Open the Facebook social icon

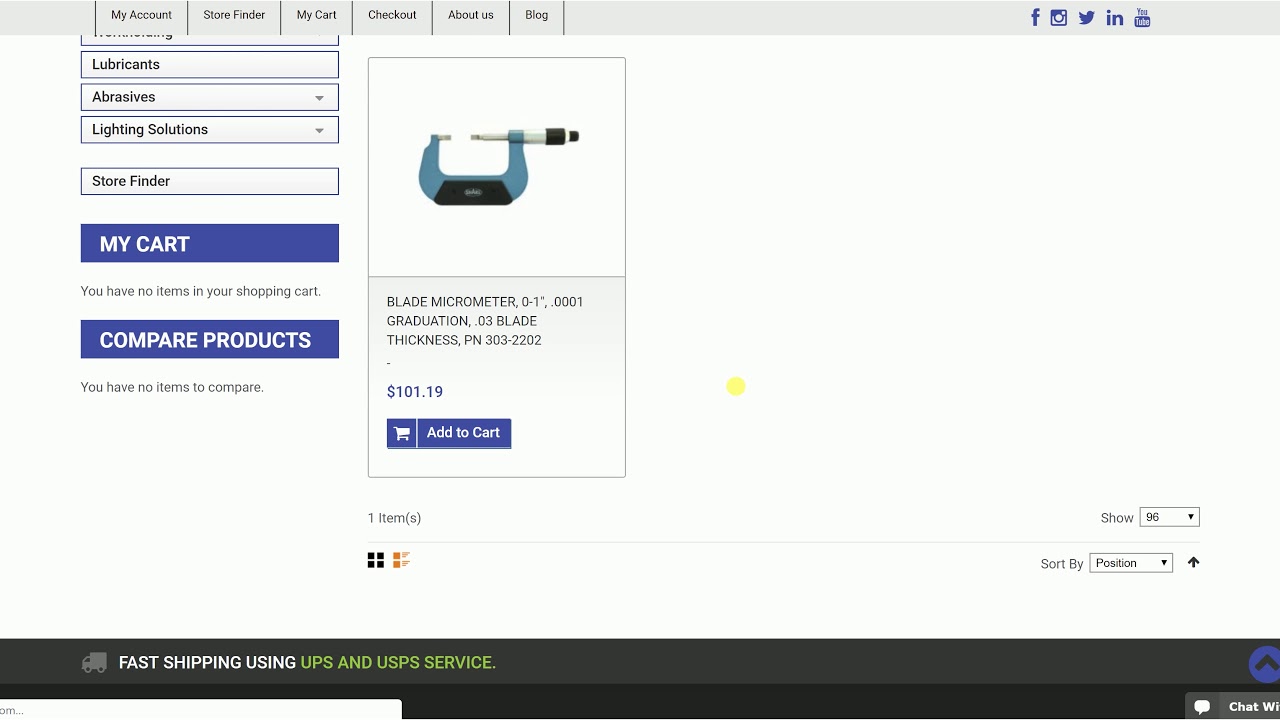(x=1035, y=17)
